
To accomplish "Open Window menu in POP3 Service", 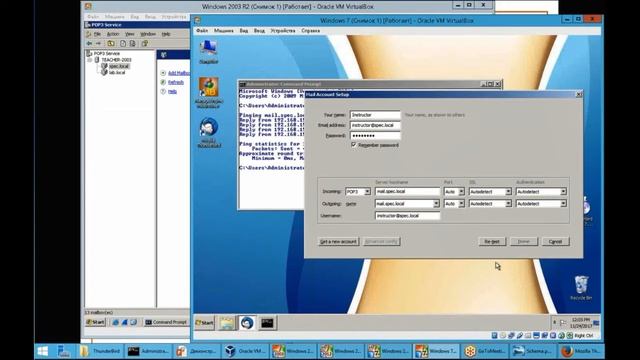I will pos(148,34).
